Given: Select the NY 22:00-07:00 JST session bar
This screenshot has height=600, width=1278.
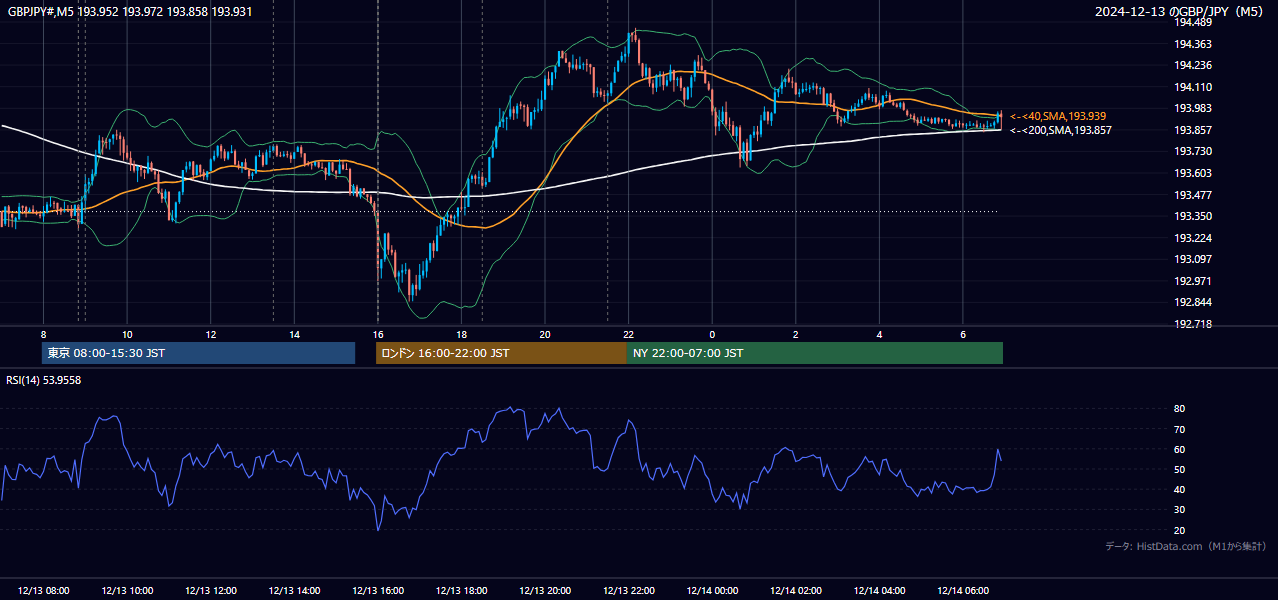Looking at the screenshot, I should [x=815, y=353].
